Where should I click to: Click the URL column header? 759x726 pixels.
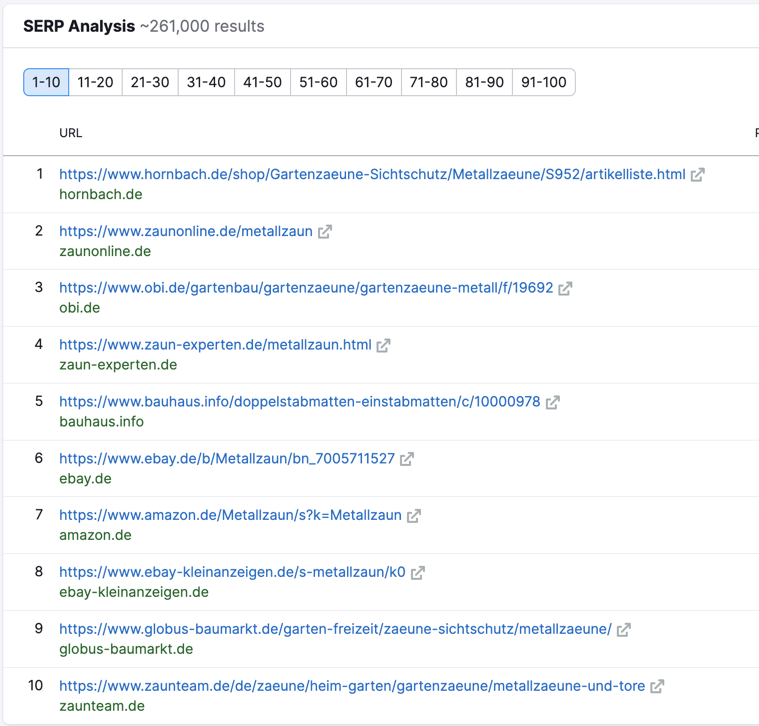(x=71, y=133)
